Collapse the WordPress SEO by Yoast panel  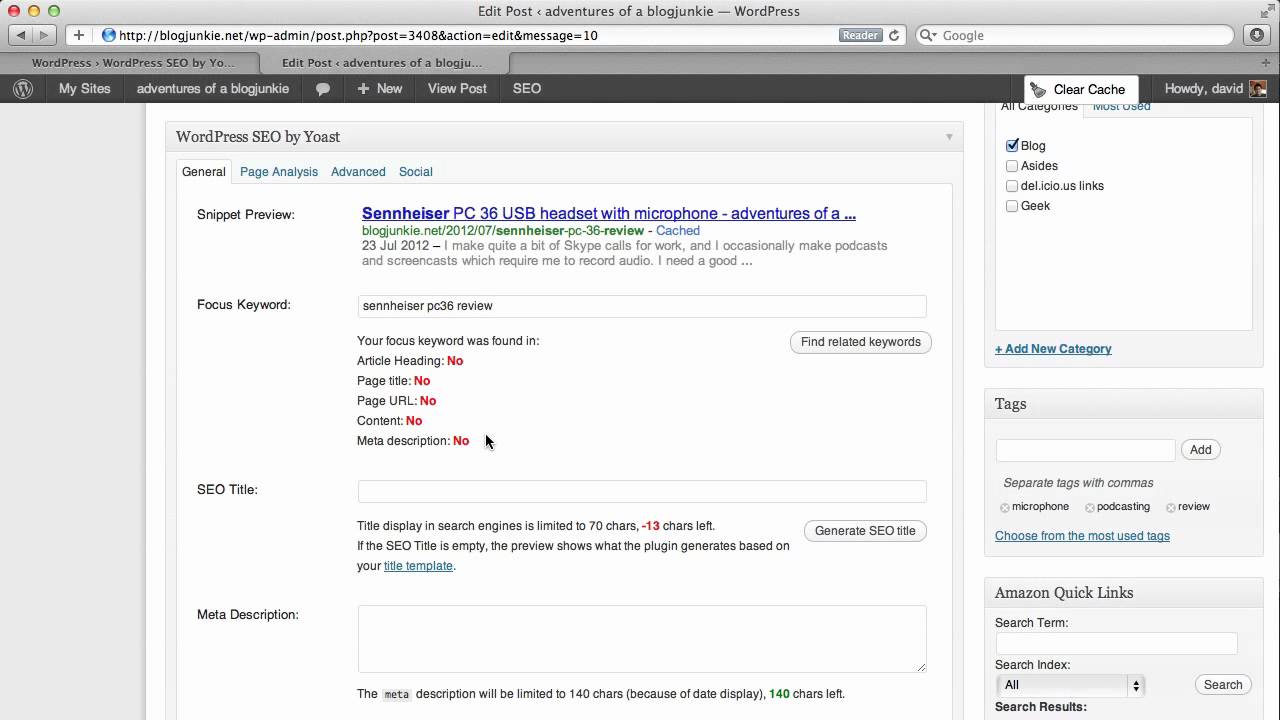coord(948,137)
